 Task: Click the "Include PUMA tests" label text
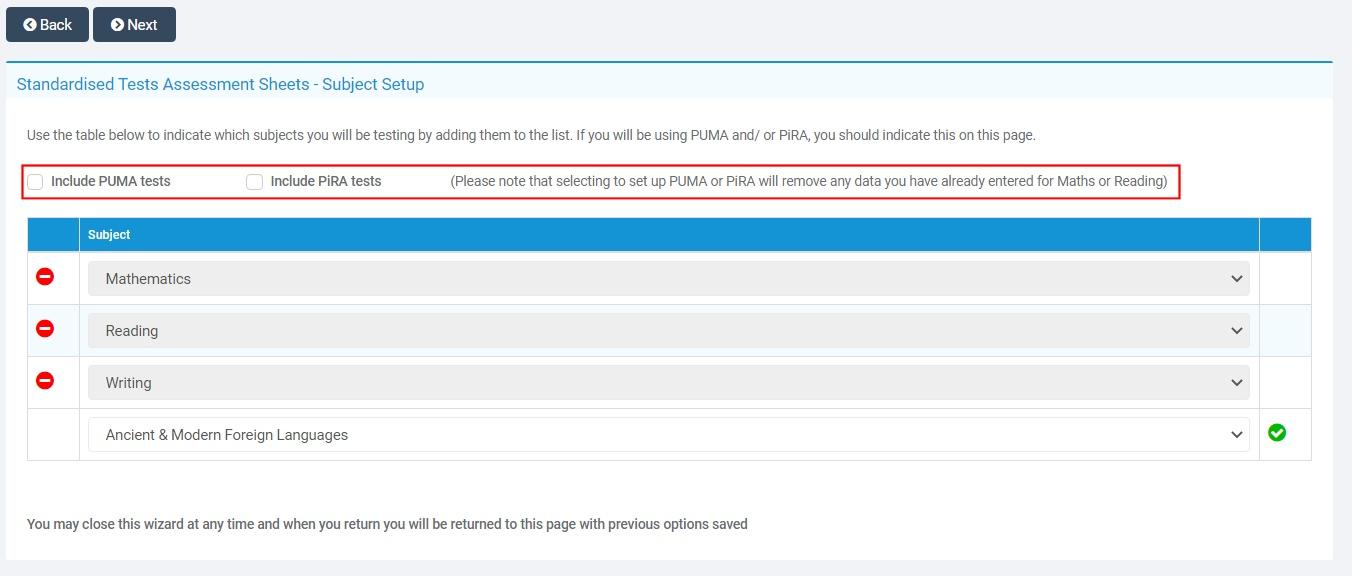point(111,182)
